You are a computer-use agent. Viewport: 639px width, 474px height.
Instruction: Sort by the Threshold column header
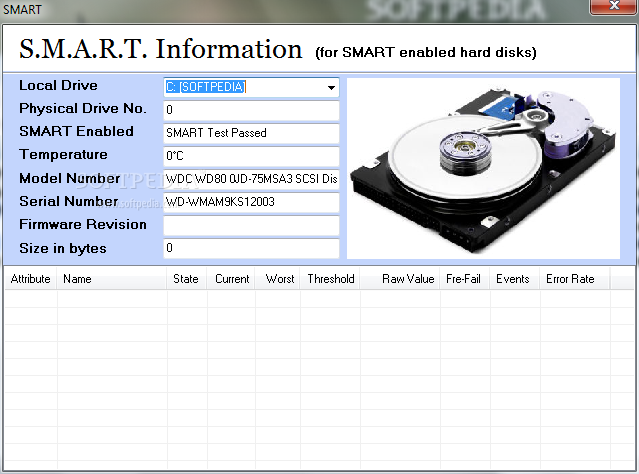coord(330,279)
